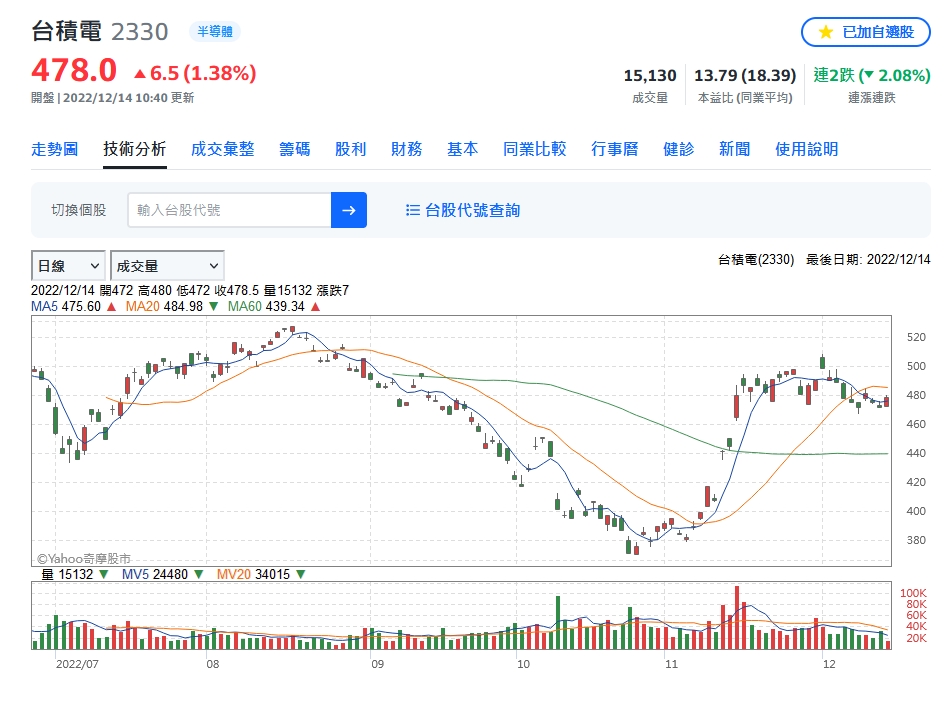Click the 100K volume axis label
Image resolution: width=949 pixels, height=709 pixels.
(x=913, y=593)
